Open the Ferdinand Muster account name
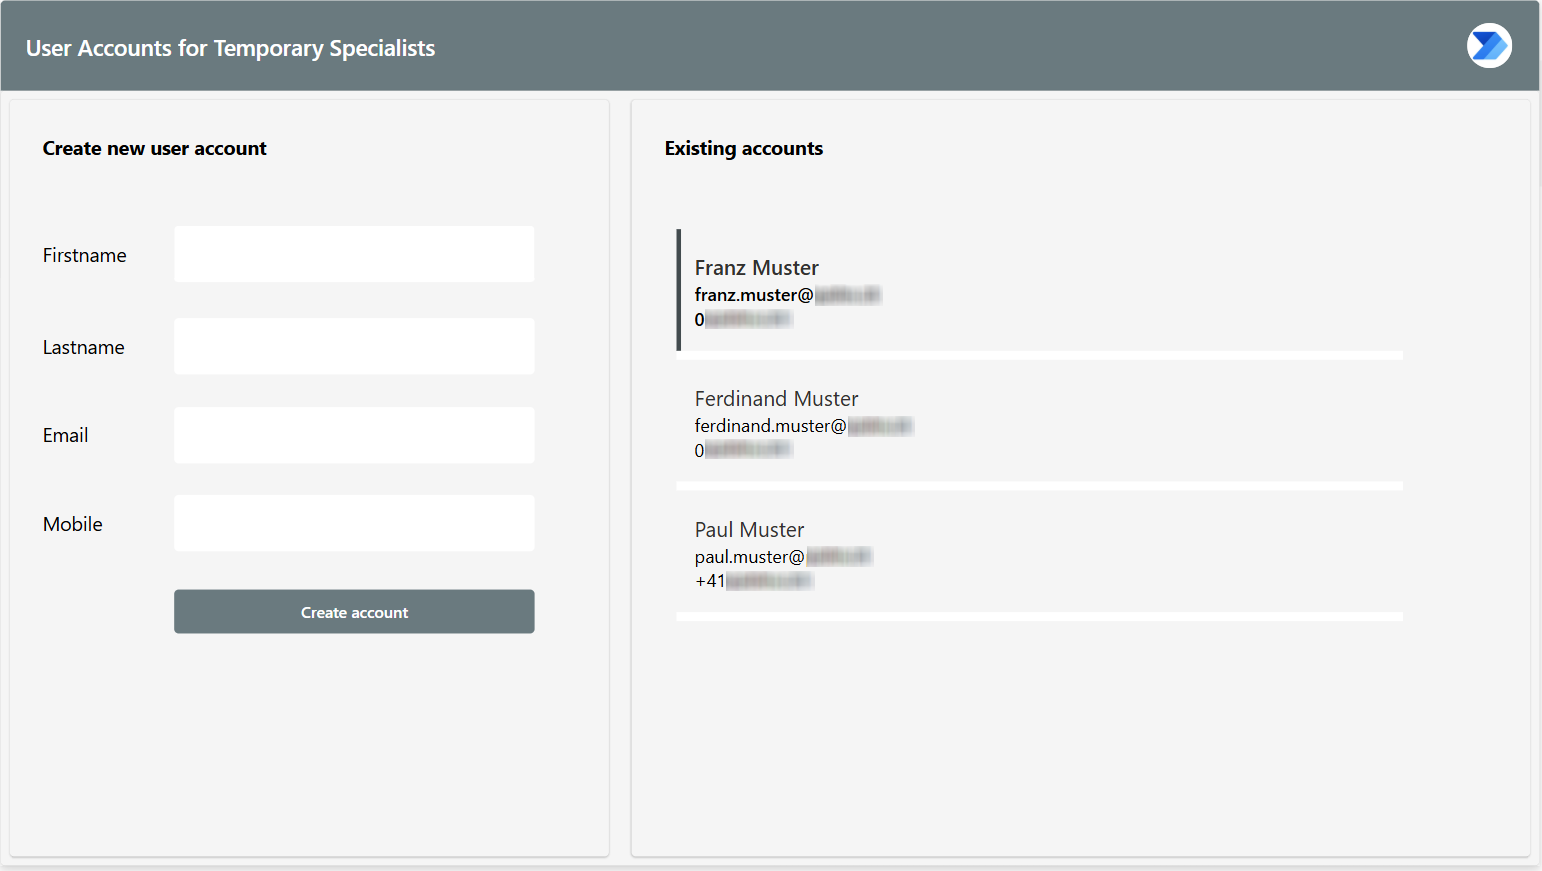This screenshot has height=871, width=1542. pyautogui.click(x=776, y=399)
